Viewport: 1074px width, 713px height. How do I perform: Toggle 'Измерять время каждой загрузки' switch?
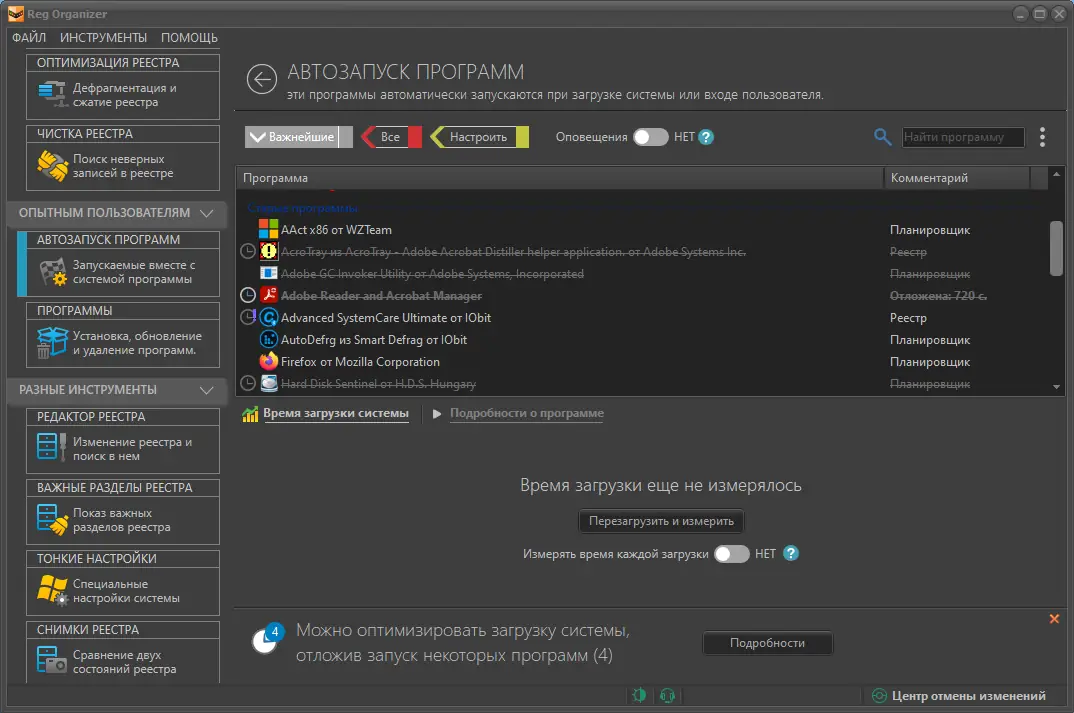click(732, 553)
